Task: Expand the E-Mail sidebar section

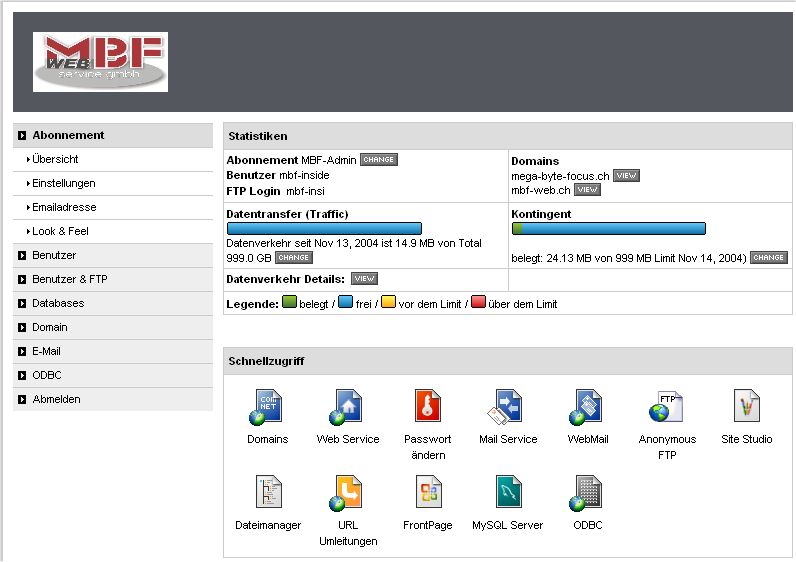Action: click(x=46, y=351)
